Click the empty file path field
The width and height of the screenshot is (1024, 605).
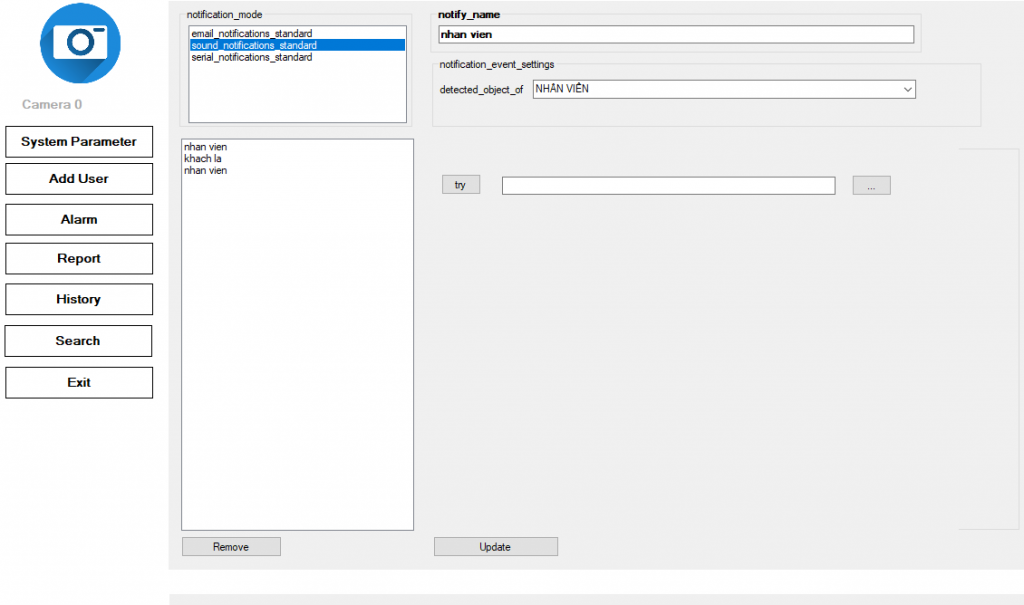pos(668,186)
